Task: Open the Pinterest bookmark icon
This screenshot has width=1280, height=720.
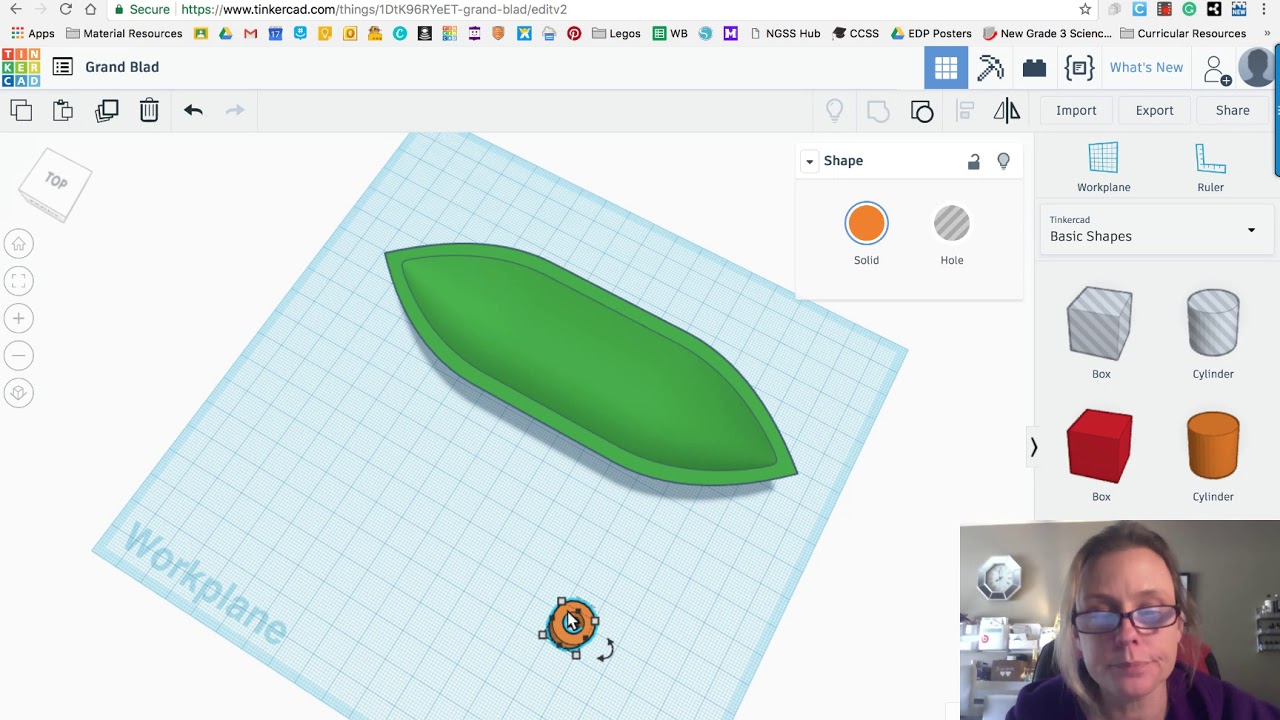Action: tap(574, 33)
